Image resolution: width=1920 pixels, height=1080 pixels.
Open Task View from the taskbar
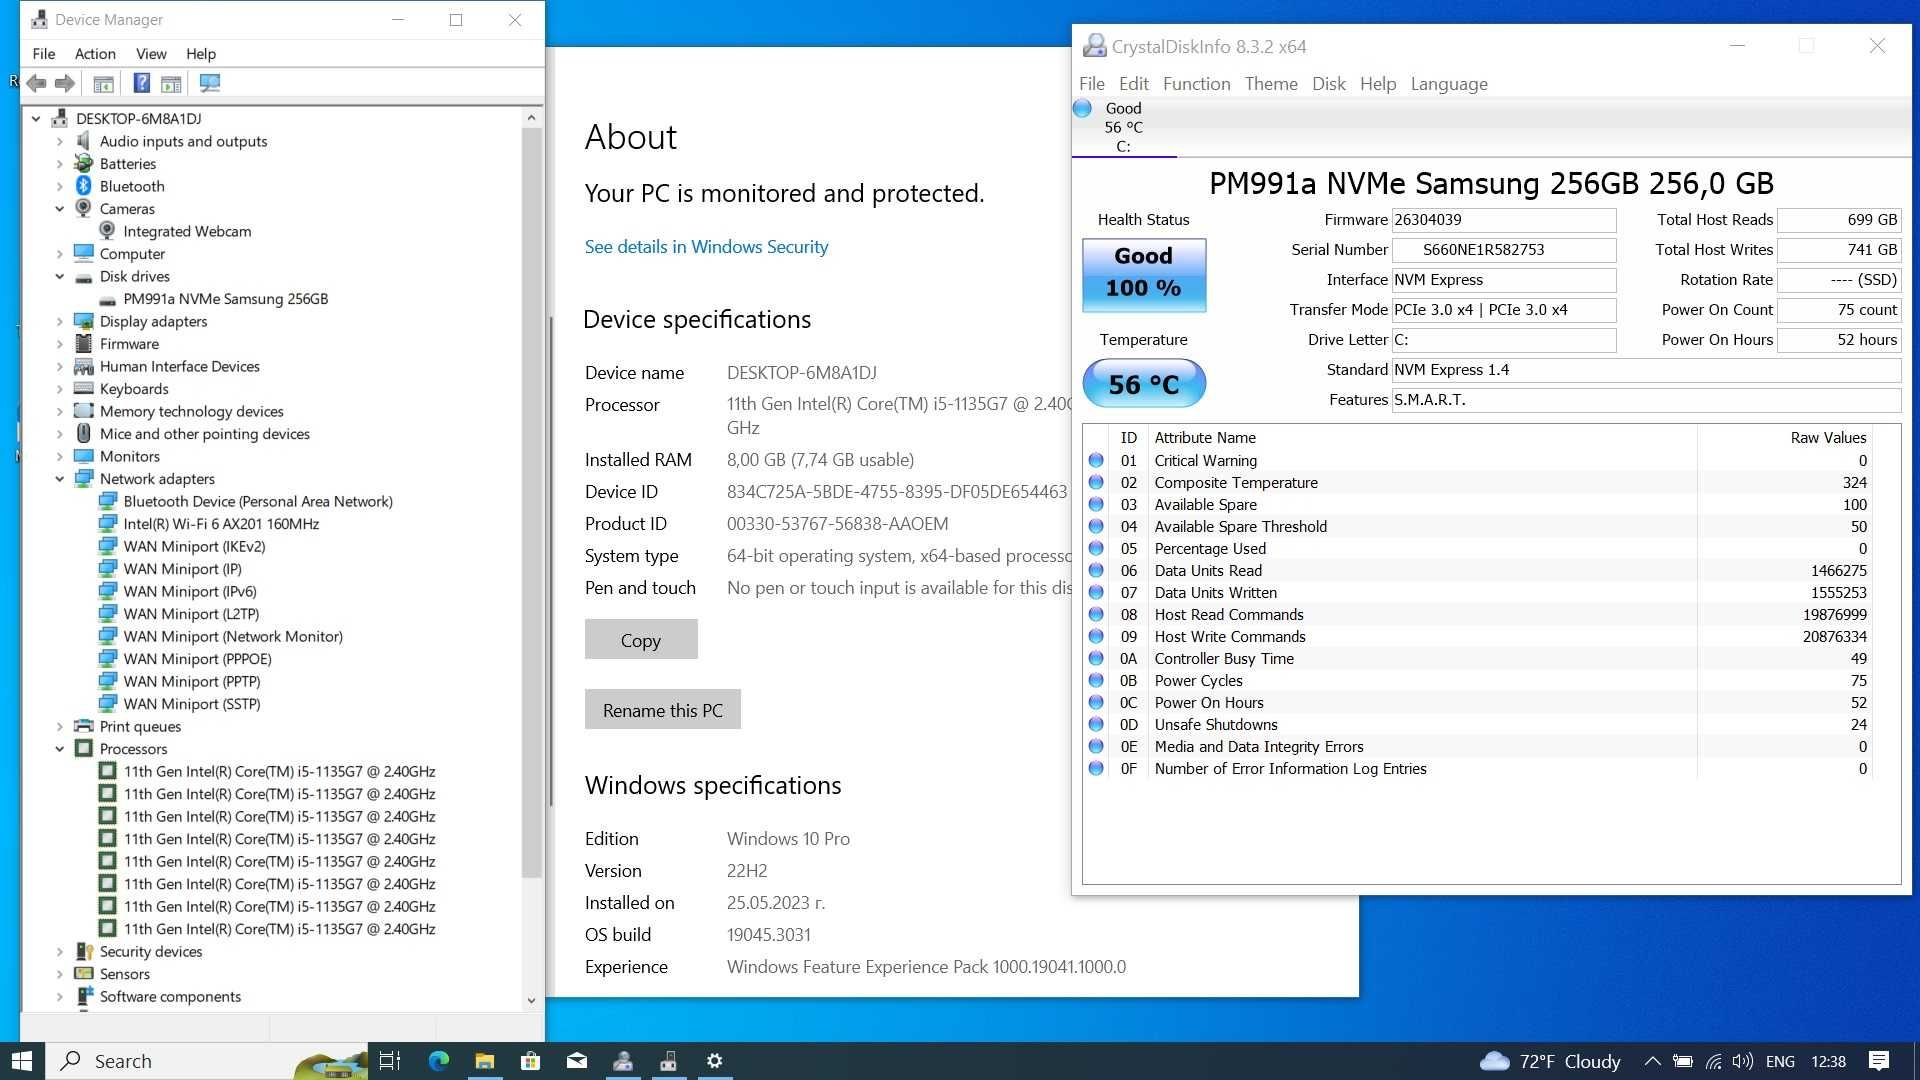(x=390, y=1061)
